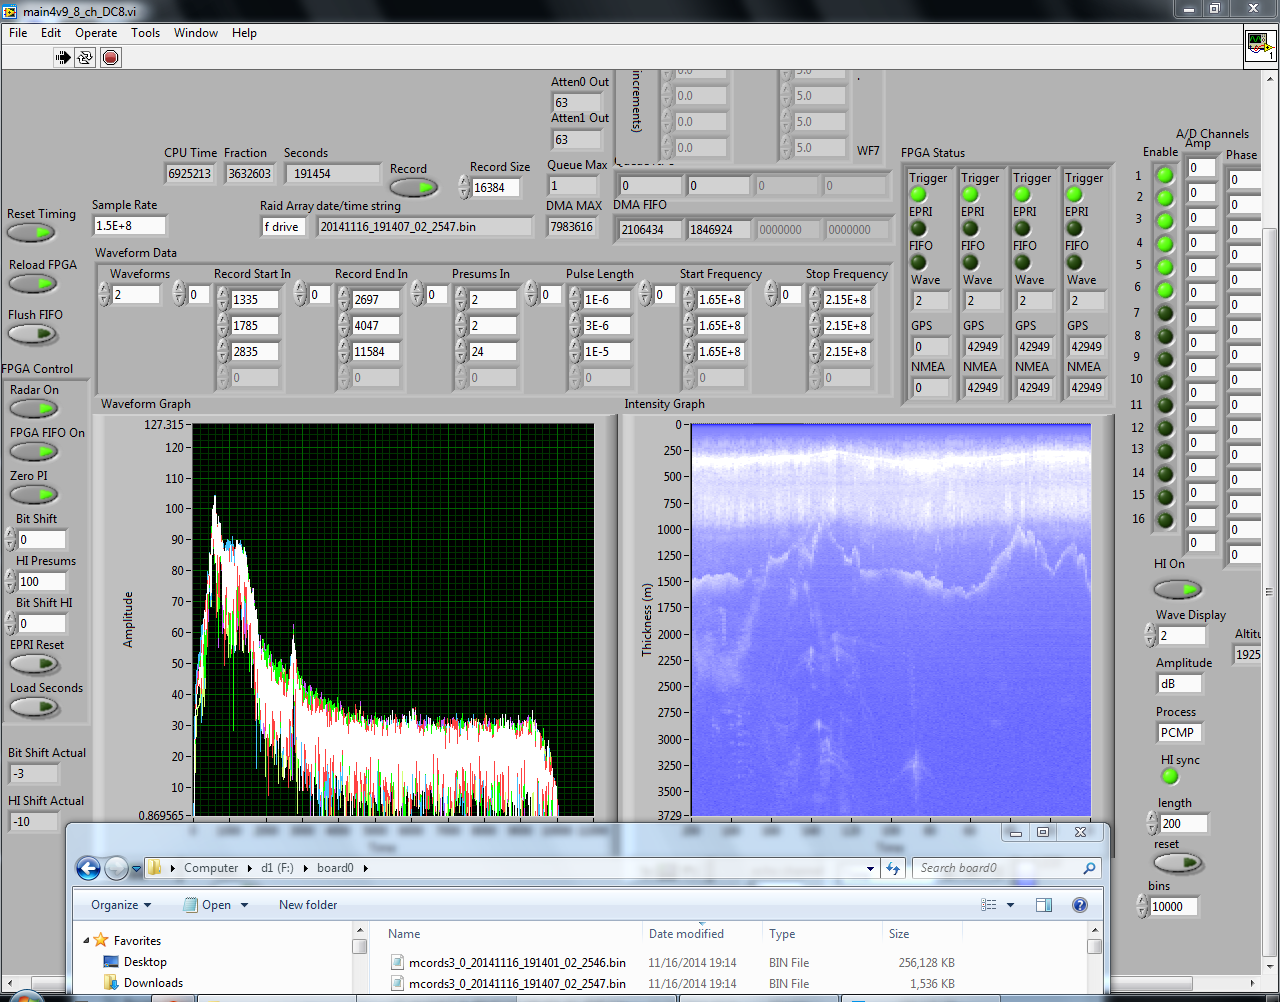Show the Explorer preview pane
The image size is (1280, 1002).
(x=1044, y=905)
